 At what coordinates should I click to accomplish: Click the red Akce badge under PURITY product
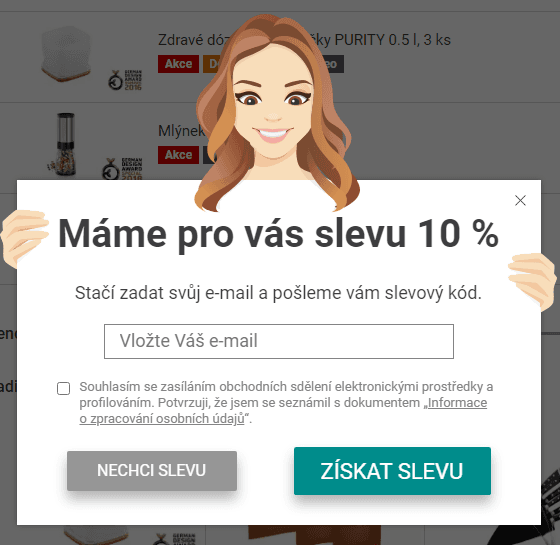178,64
